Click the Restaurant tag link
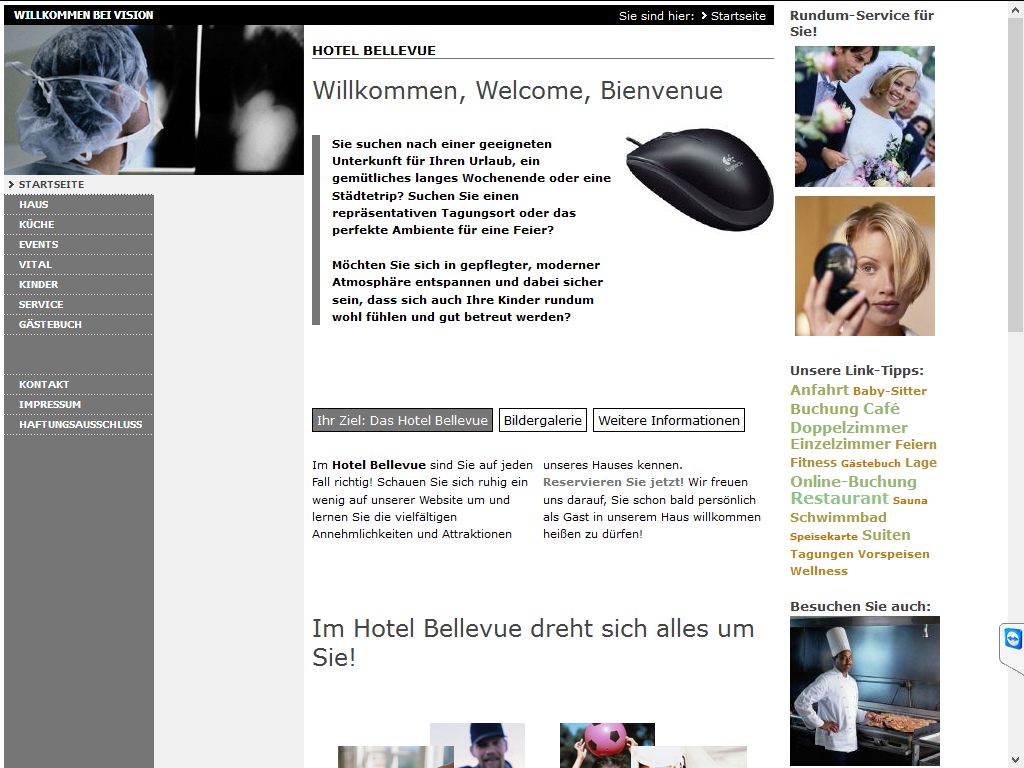The width and height of the screenshot is (1024, 768). [x=839, y=498]
